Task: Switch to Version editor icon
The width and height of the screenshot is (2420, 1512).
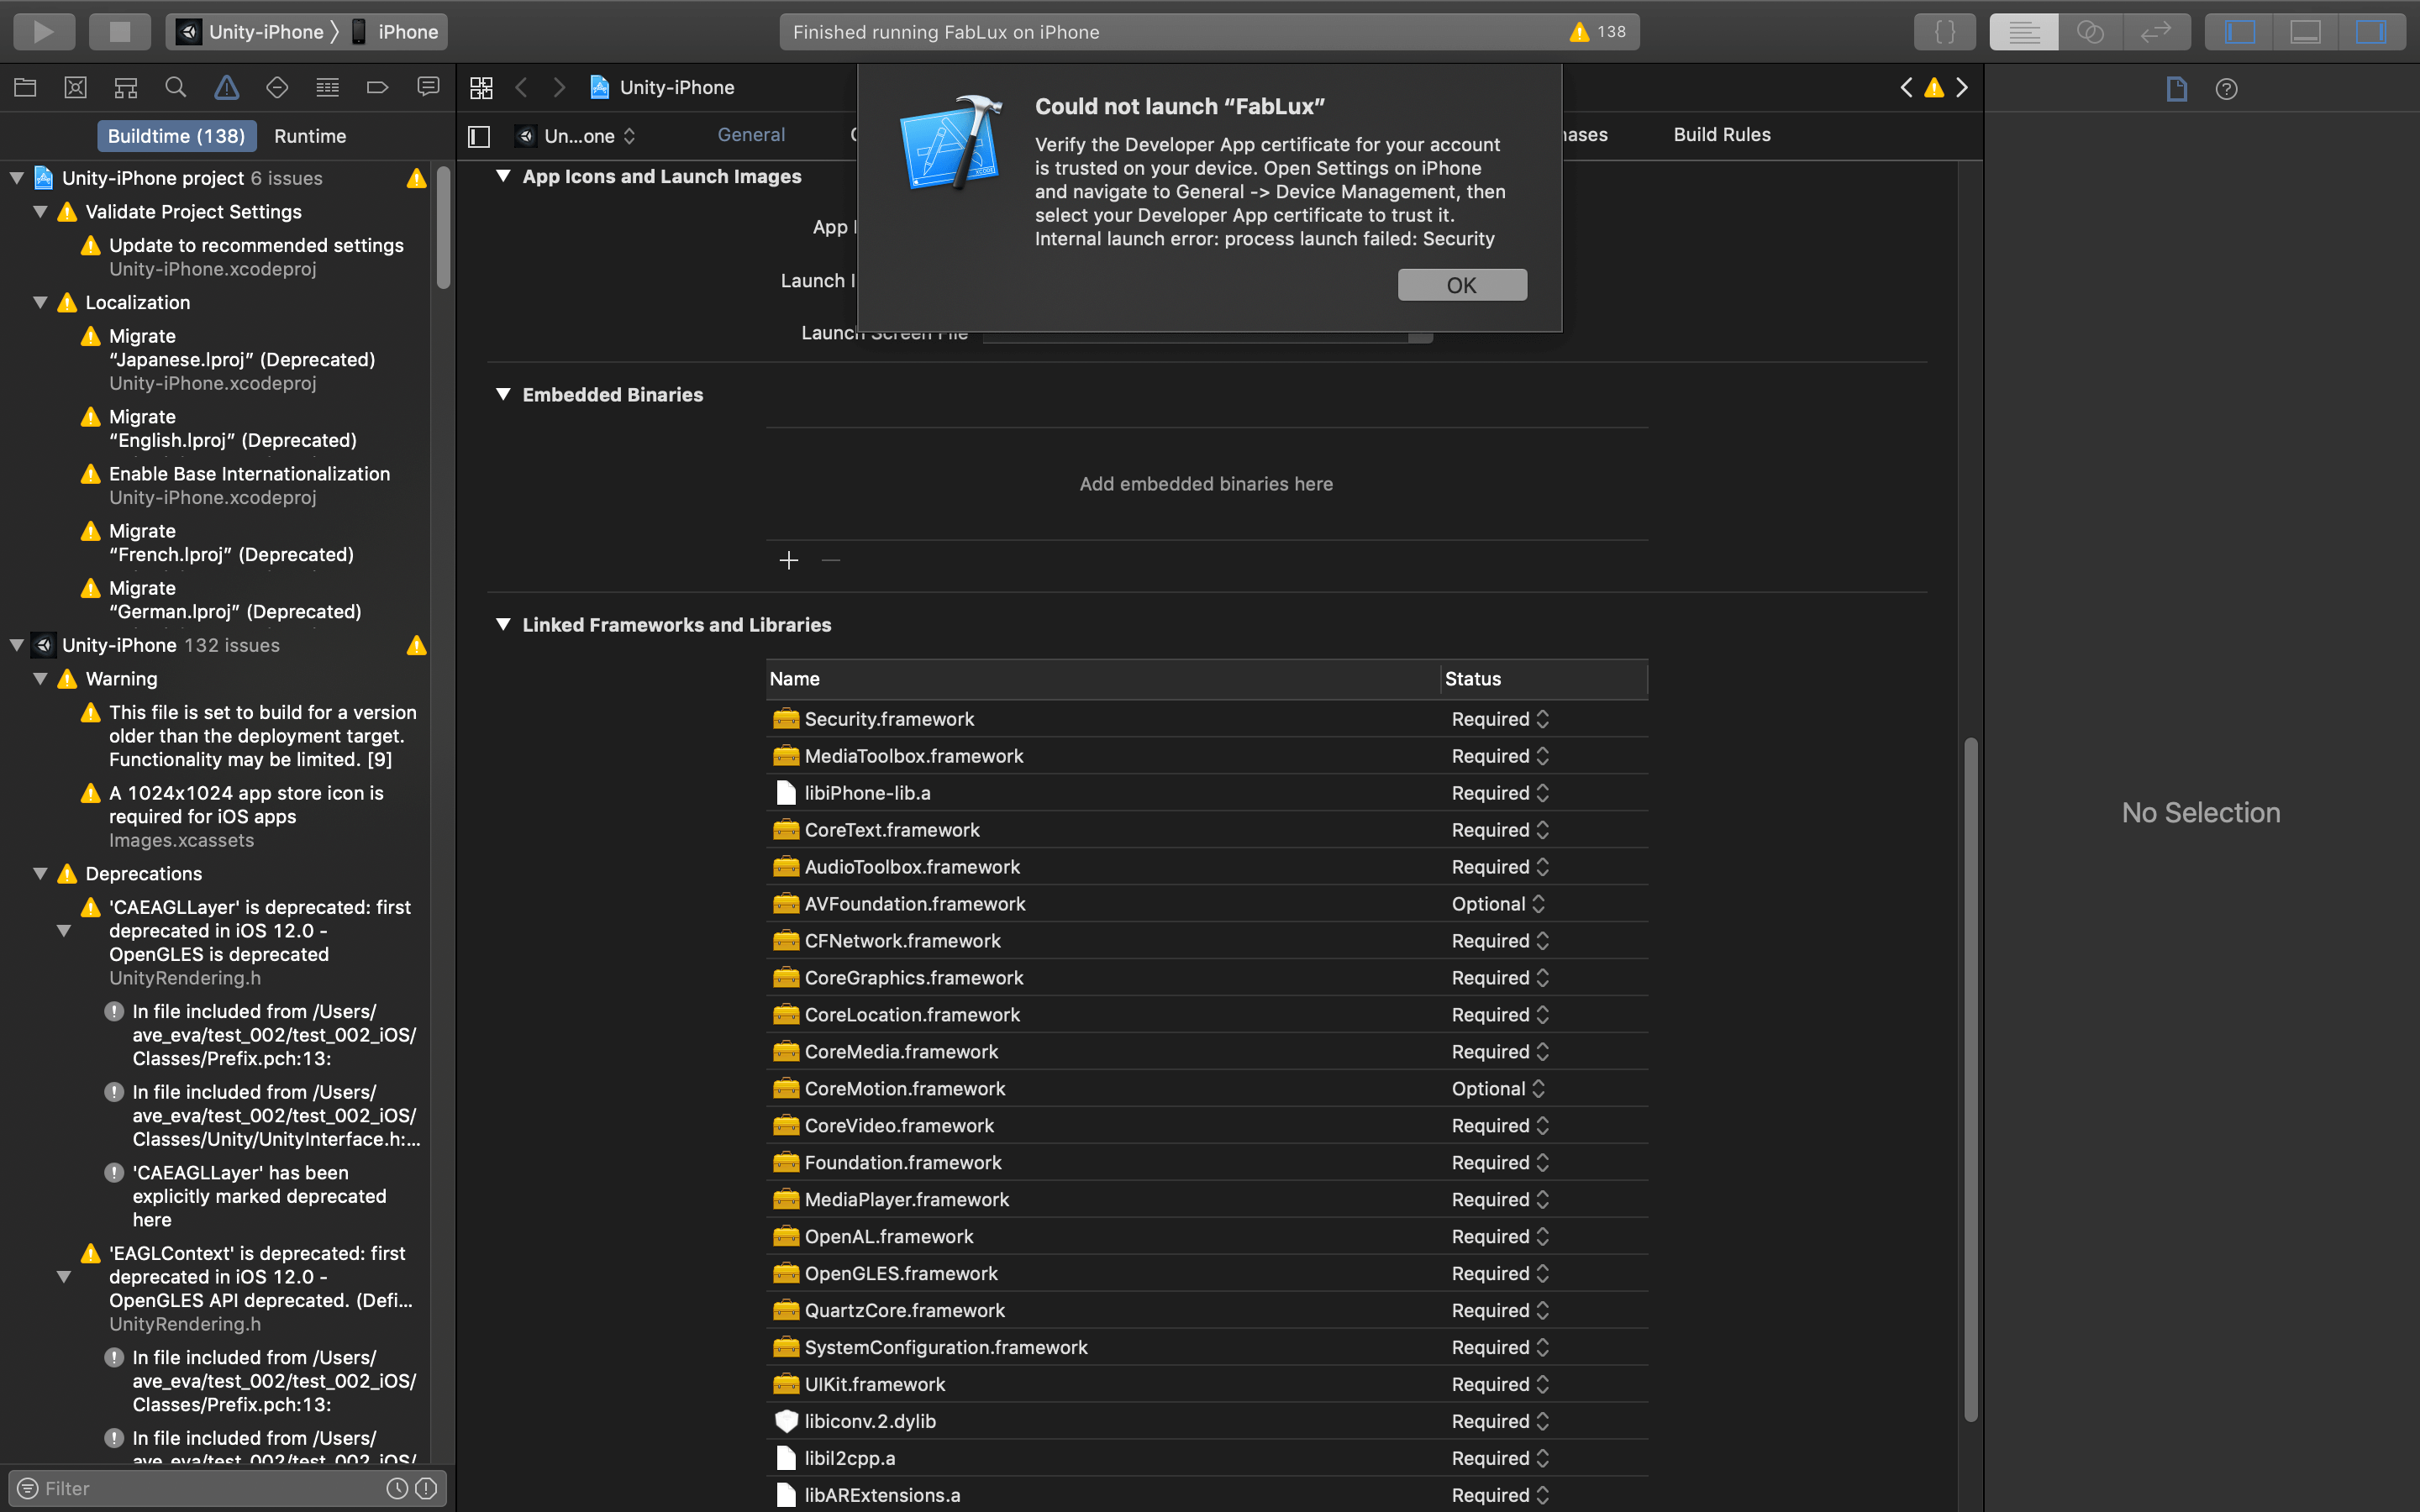Action: point(2156,31)
